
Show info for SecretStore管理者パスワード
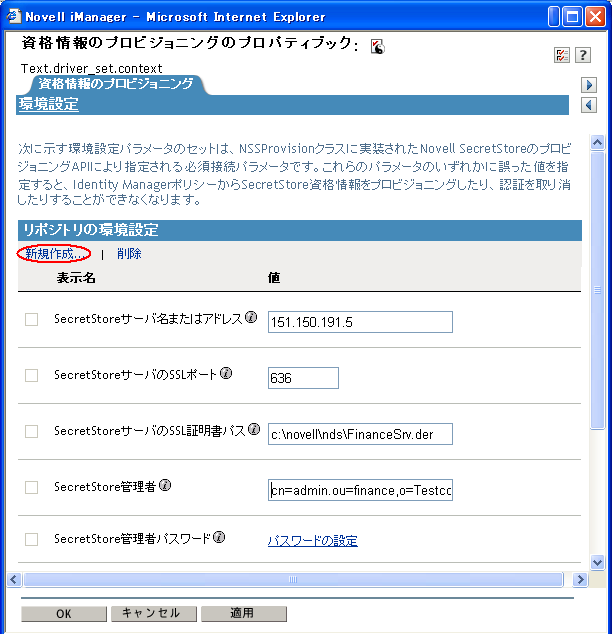[219, 537]
